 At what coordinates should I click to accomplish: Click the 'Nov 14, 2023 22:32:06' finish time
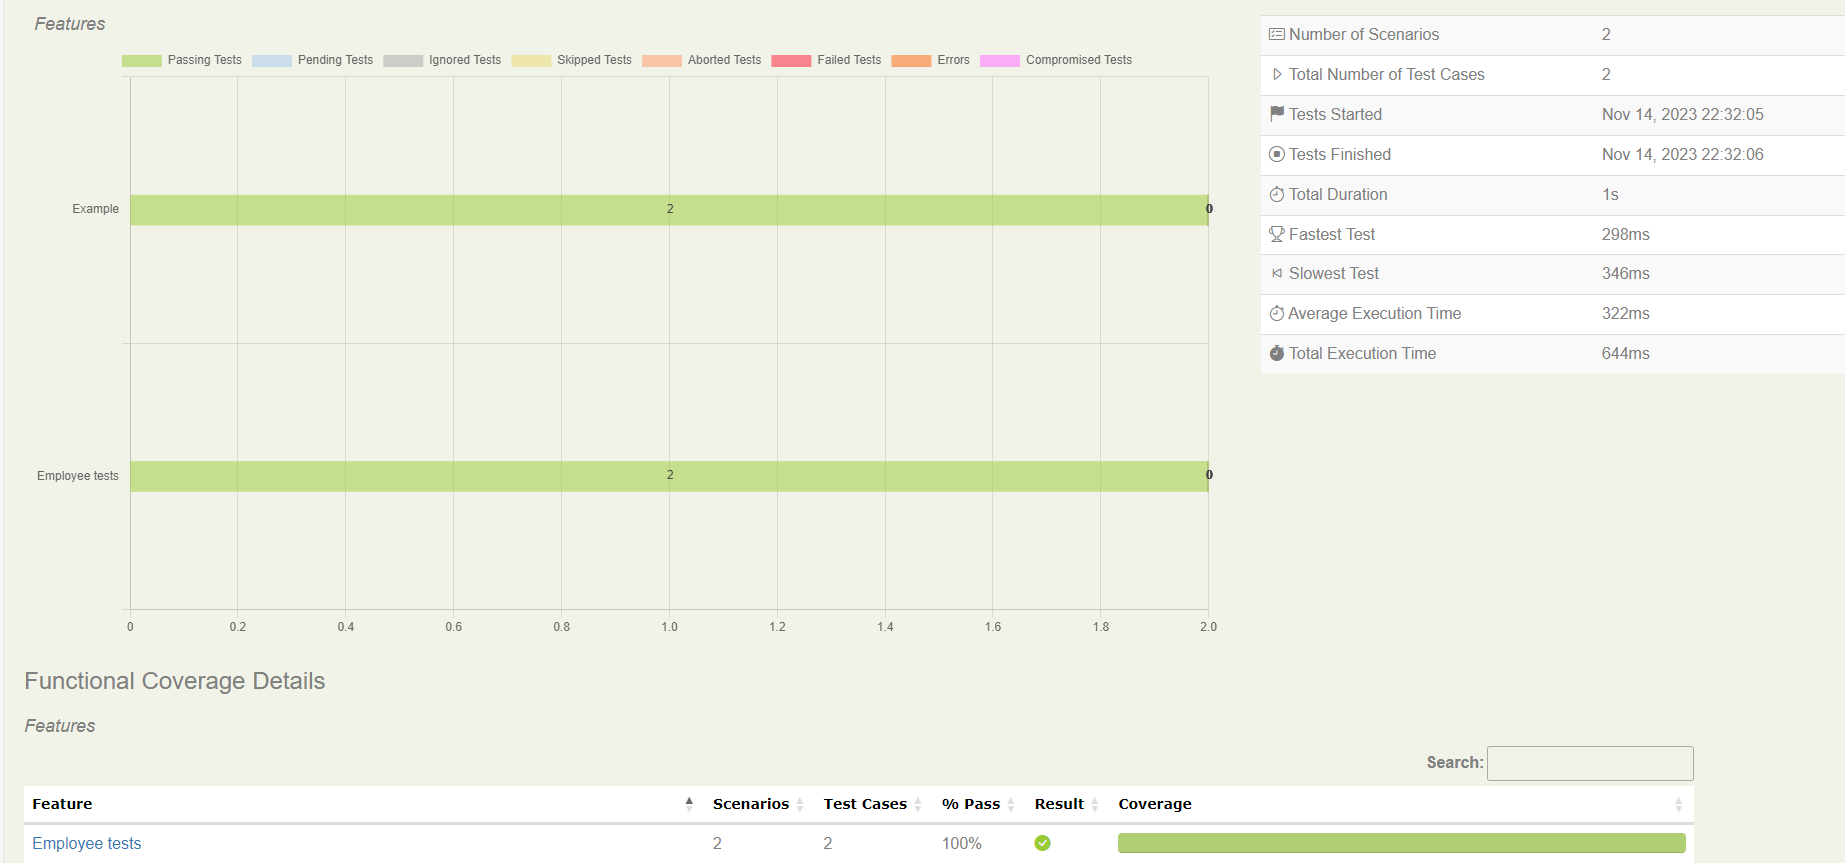pyautogui.click(x=1682, y=154)
